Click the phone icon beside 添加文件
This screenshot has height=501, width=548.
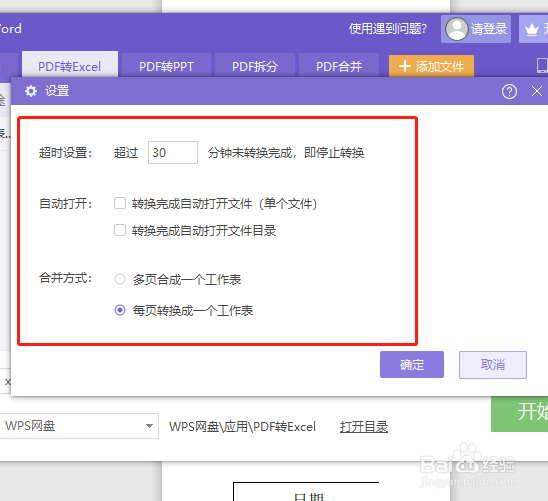[542, 65]
